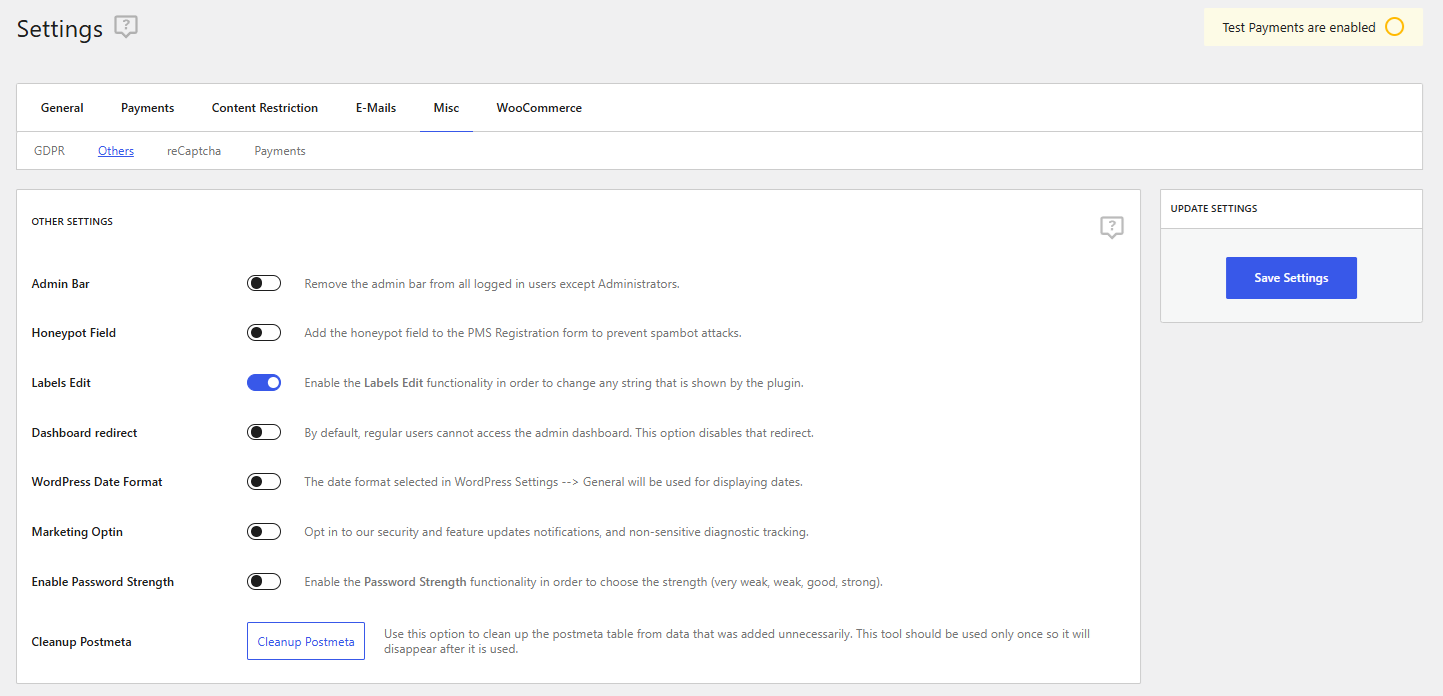Screen dimensions: 1443x696
Task: Enable the Honeypot Field toggle
Action: [264, 333]
